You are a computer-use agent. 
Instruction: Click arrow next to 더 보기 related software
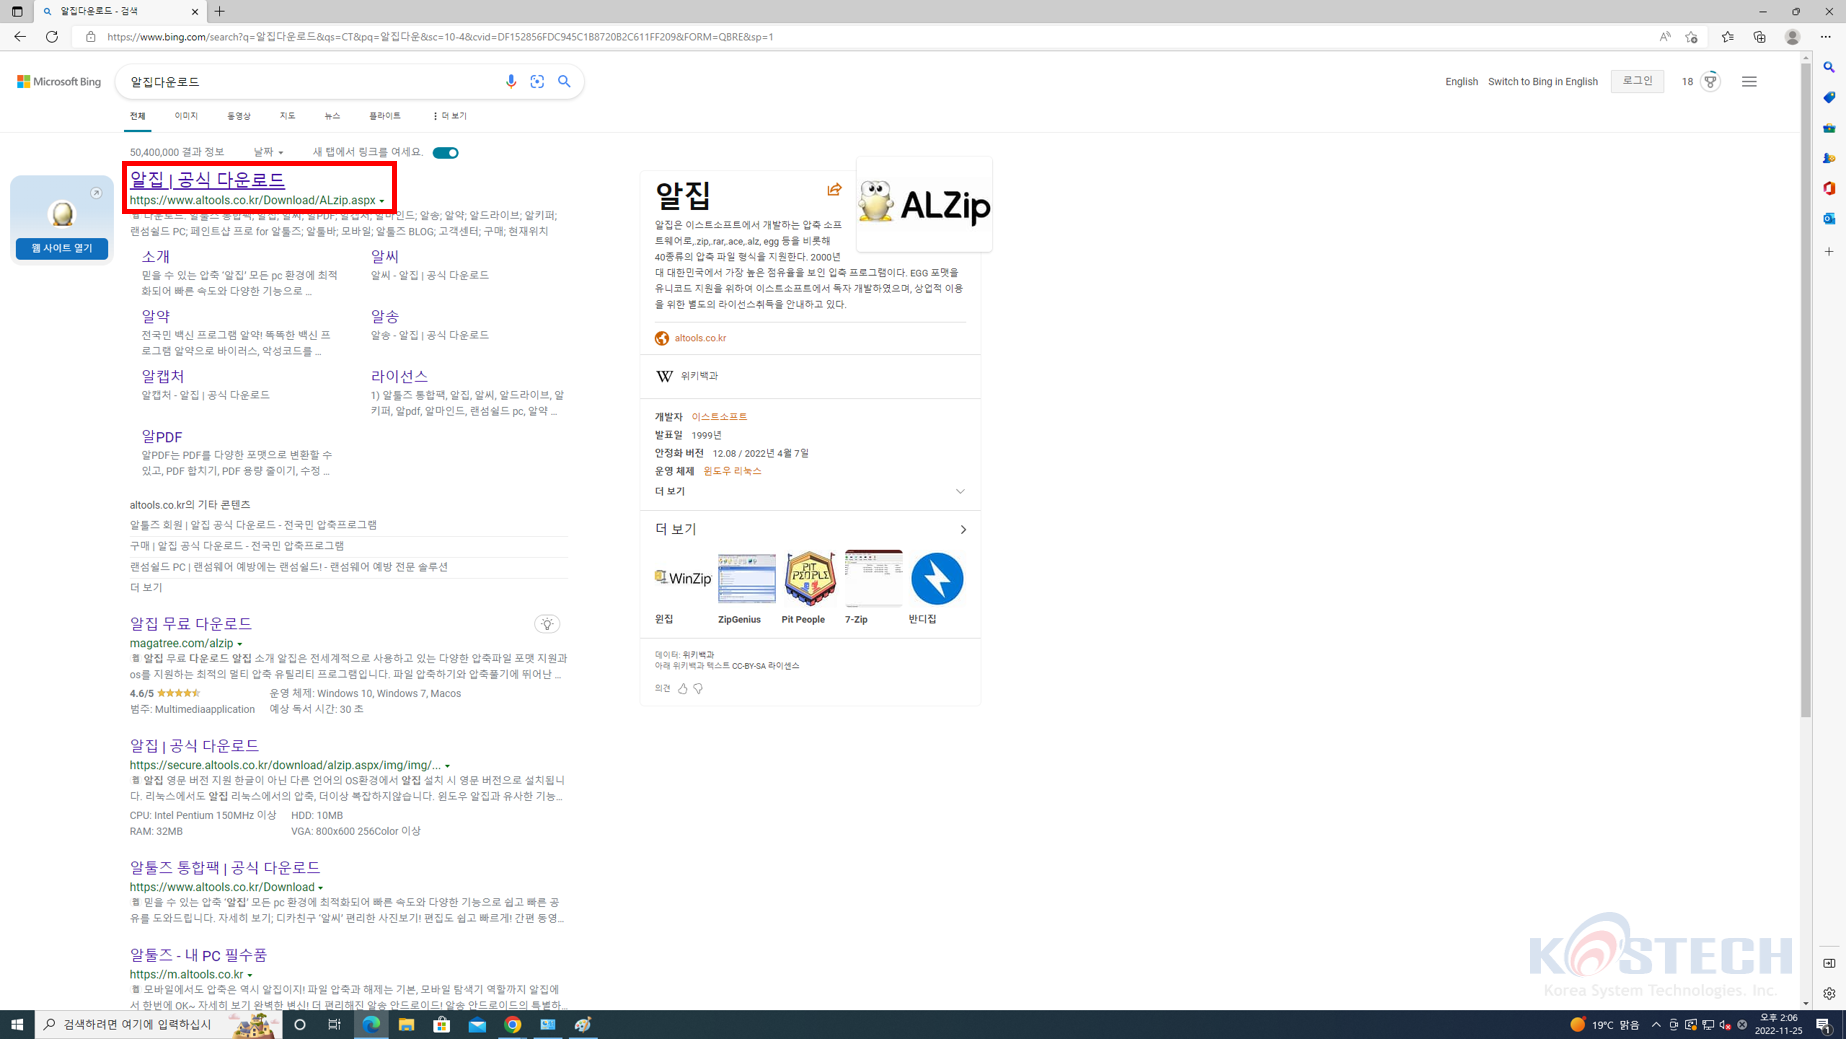pos(963,530)
